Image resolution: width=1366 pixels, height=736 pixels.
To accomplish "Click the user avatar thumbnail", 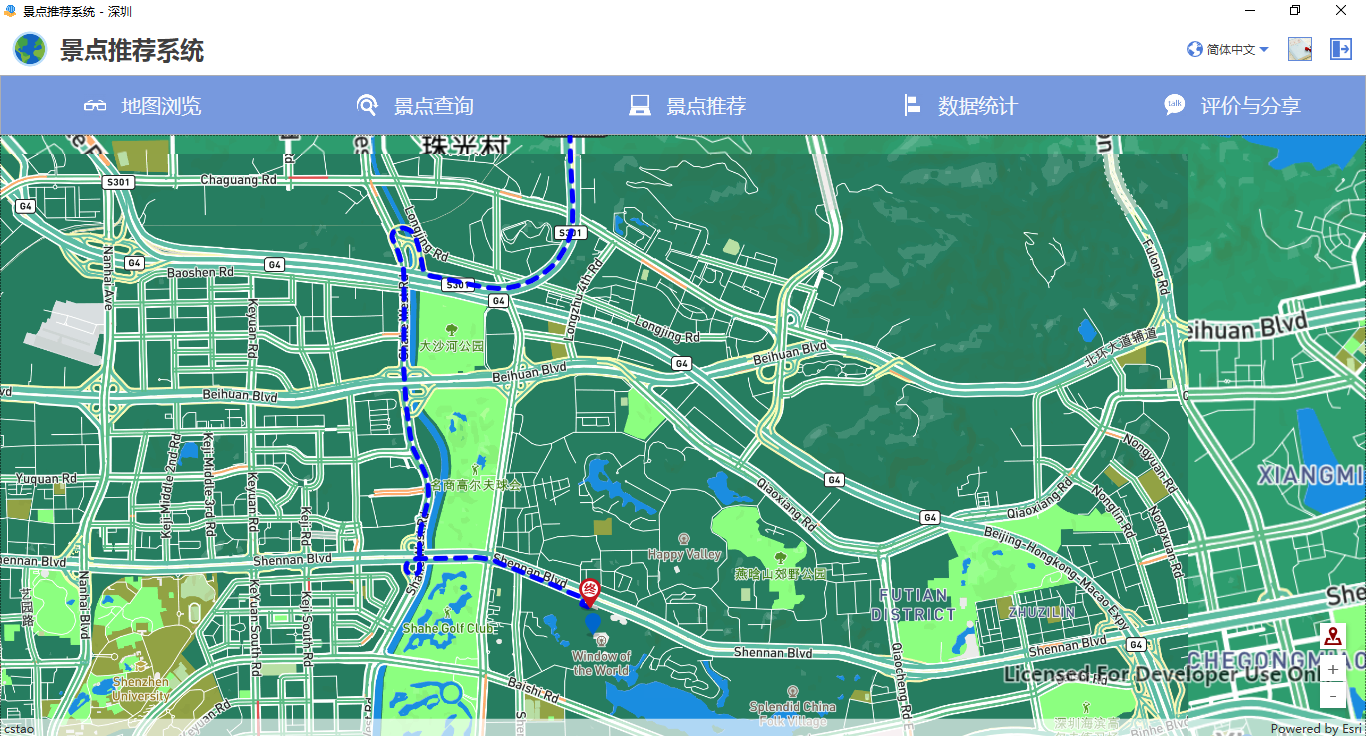I will tap(1300, 49).
